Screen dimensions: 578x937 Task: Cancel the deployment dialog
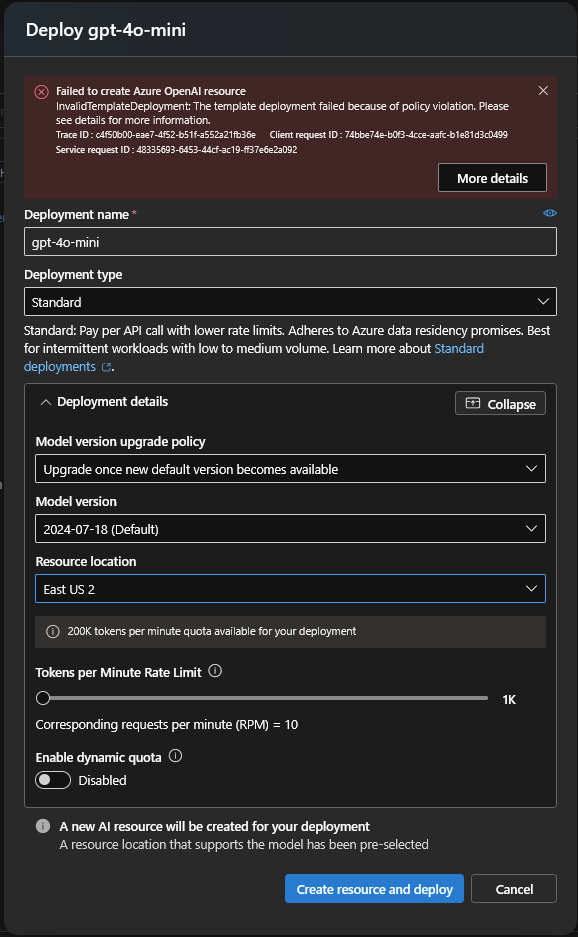point(514,889)
